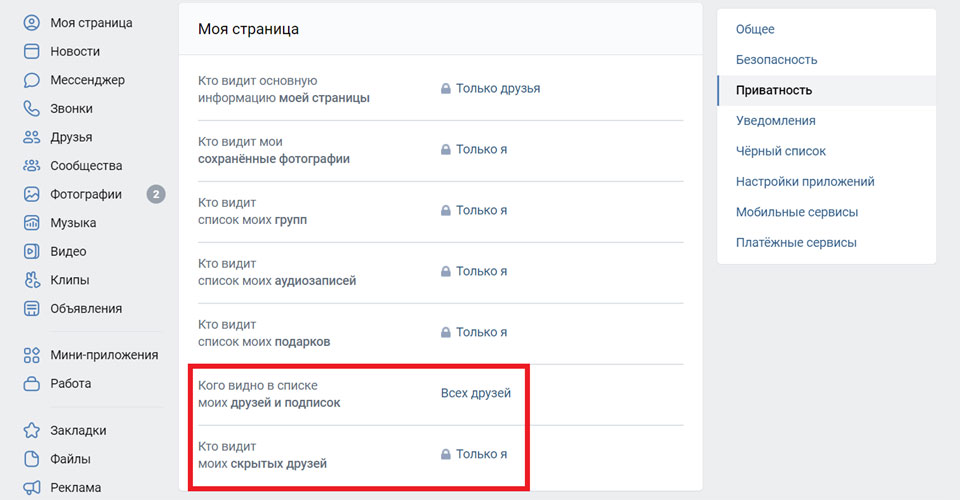This screenshot has width=960, height=500.
Task: Open the Мини-приложения grid icon
Action: pos(31,355)
